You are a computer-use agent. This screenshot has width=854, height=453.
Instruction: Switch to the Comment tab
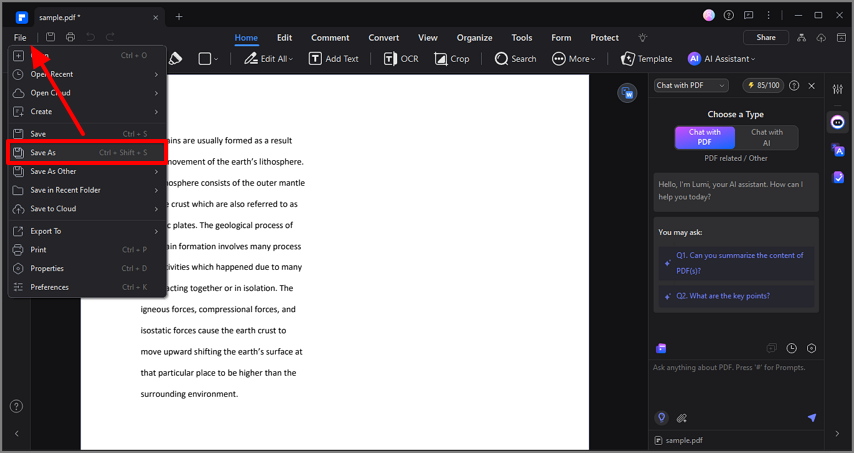(x=330, y=38)
